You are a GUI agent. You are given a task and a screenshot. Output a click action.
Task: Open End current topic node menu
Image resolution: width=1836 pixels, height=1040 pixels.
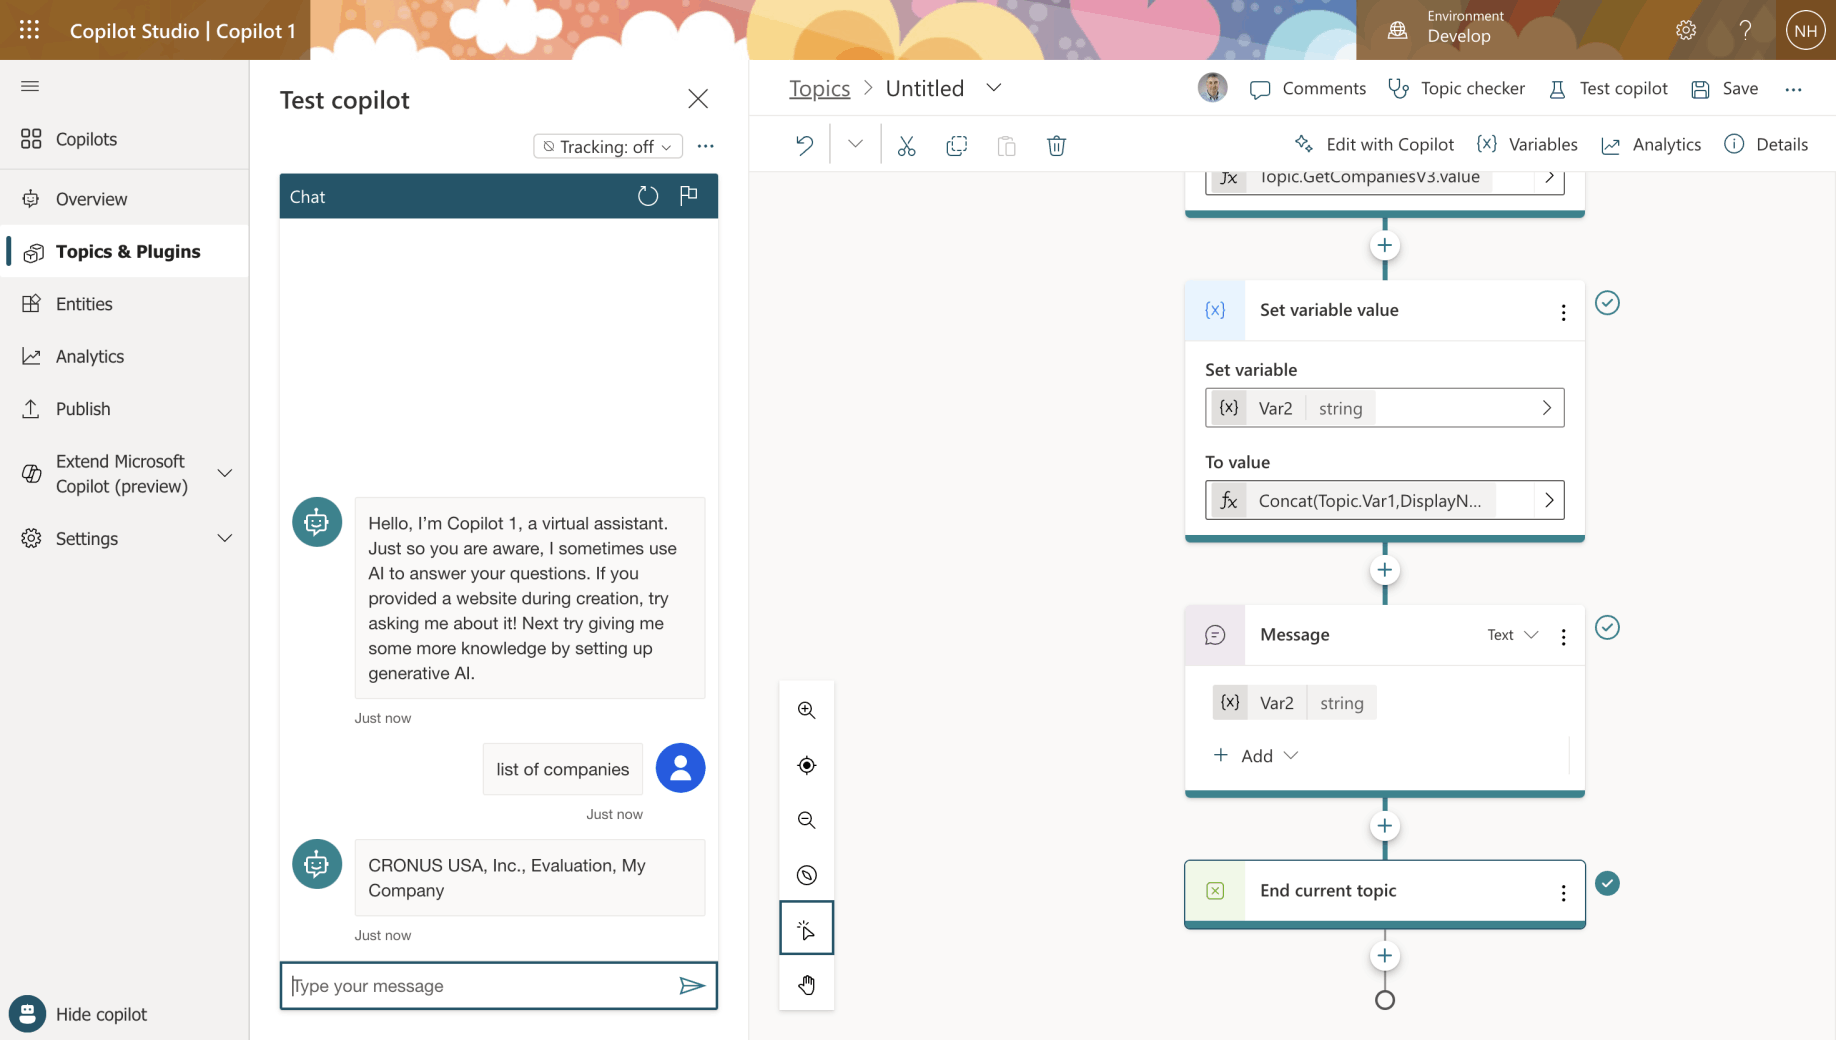point(1564,893)
